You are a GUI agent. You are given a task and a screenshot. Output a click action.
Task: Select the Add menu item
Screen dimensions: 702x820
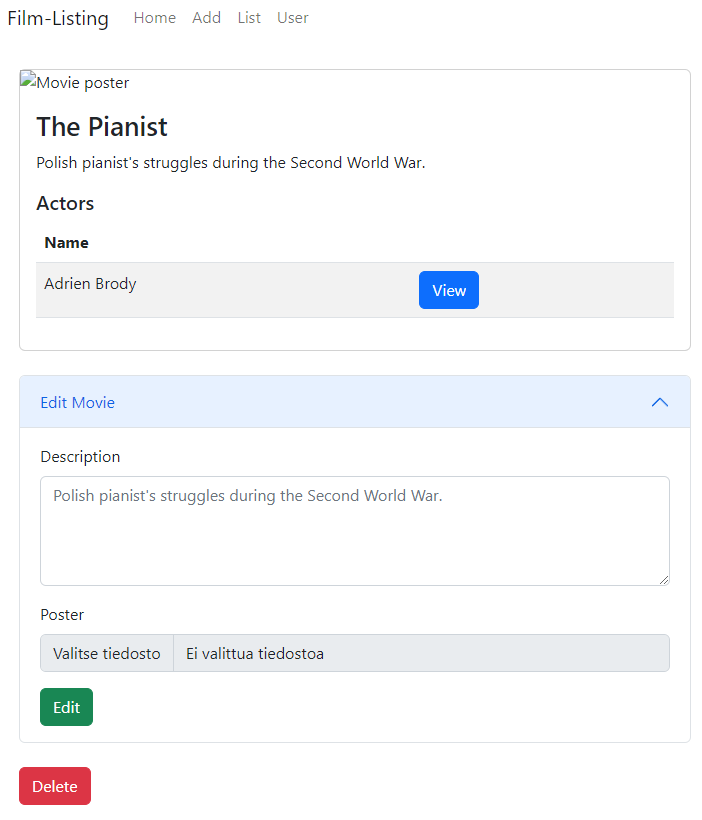[206, 17]
